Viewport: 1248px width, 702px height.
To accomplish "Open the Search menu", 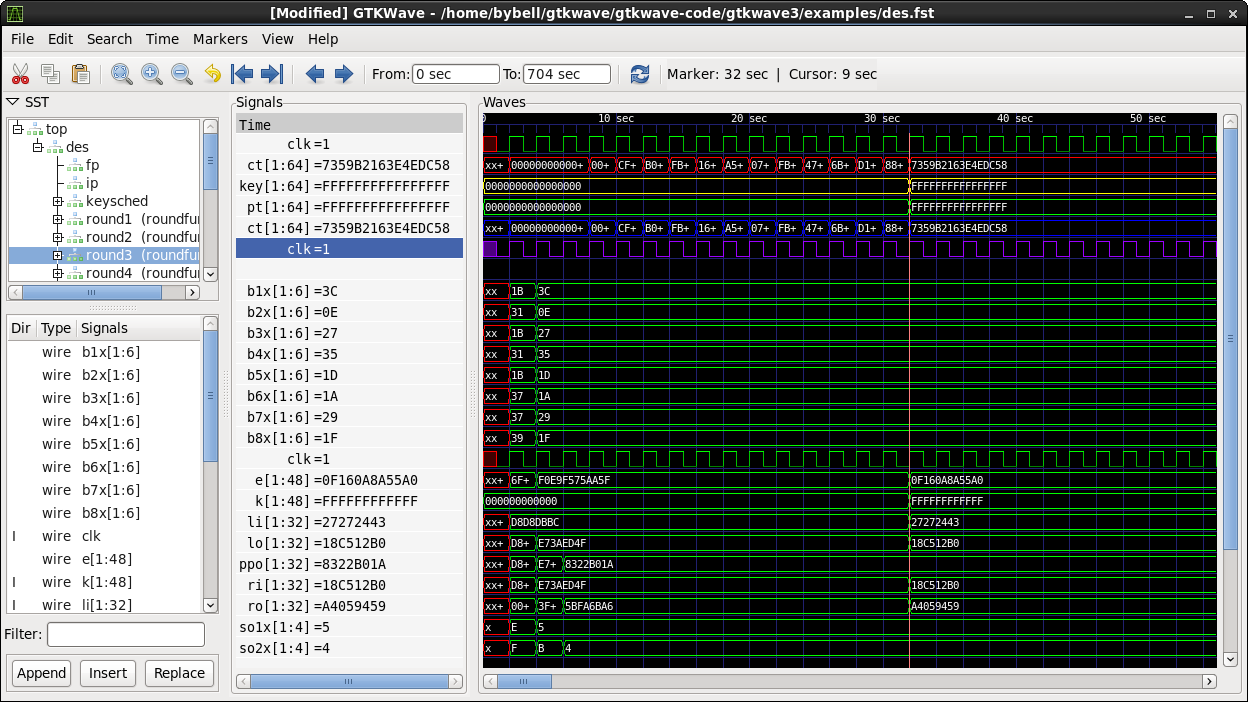I will click(109, 39).
